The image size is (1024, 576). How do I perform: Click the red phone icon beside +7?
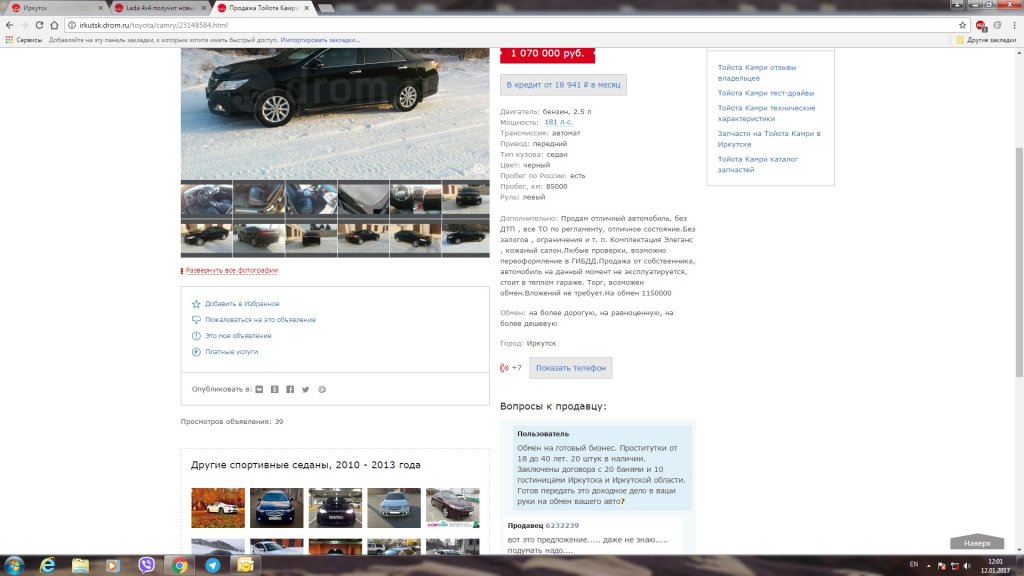tap(504, 368)
